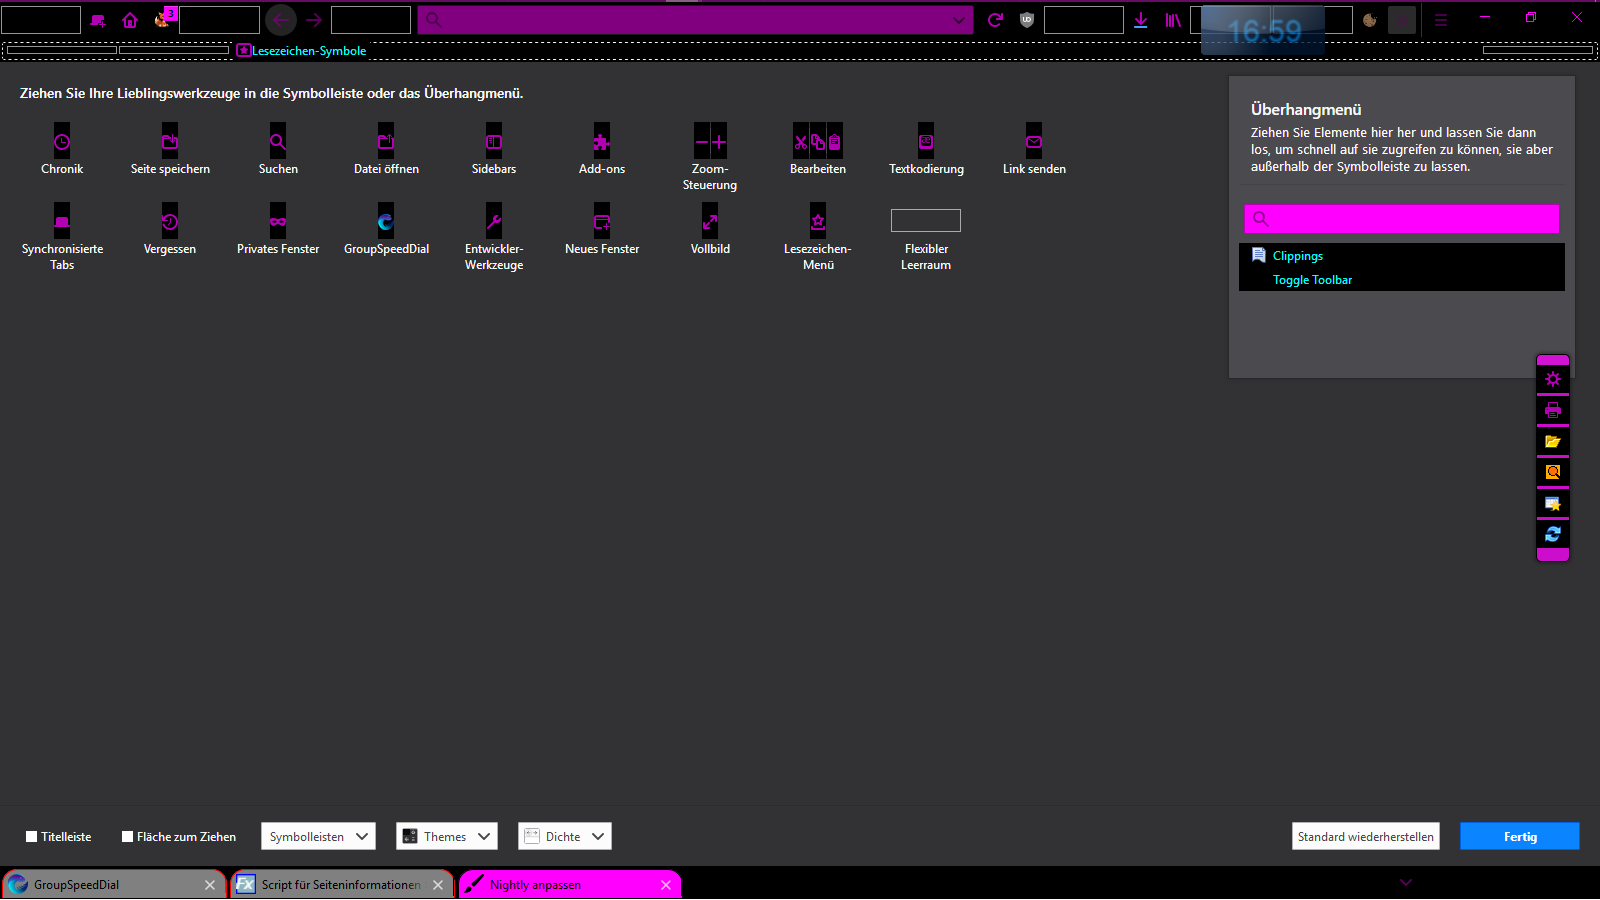Viewport: 1600px width, 900px height.
Task: Select the Nightly anpassen tab
Action: click(570, 885)
